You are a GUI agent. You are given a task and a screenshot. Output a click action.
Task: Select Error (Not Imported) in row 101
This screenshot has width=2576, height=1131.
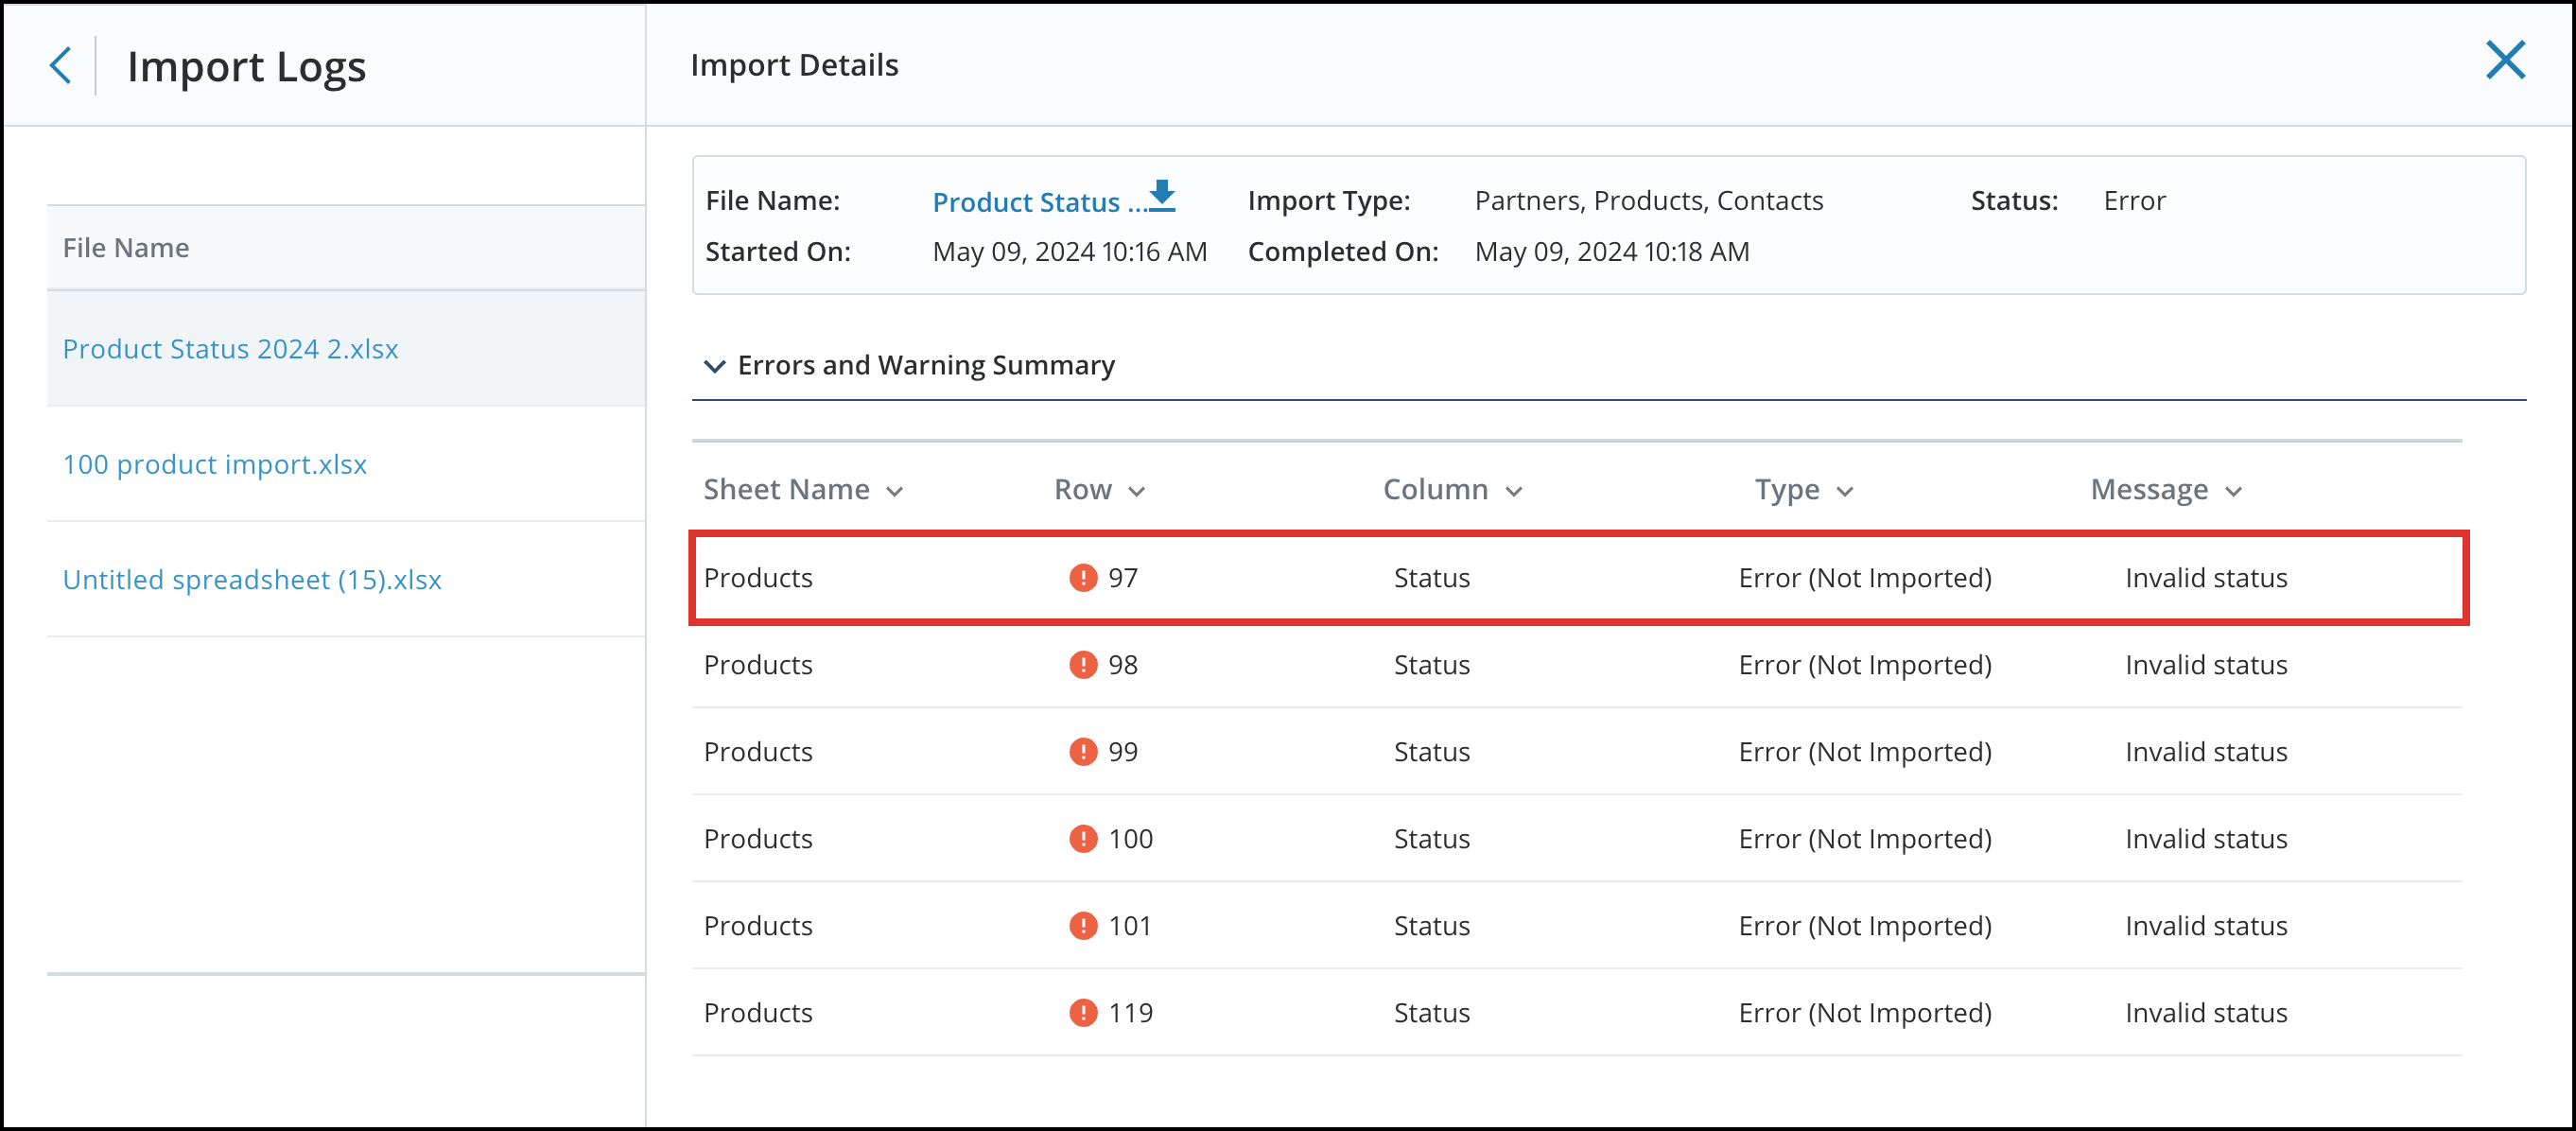[x=1865, y=925]
